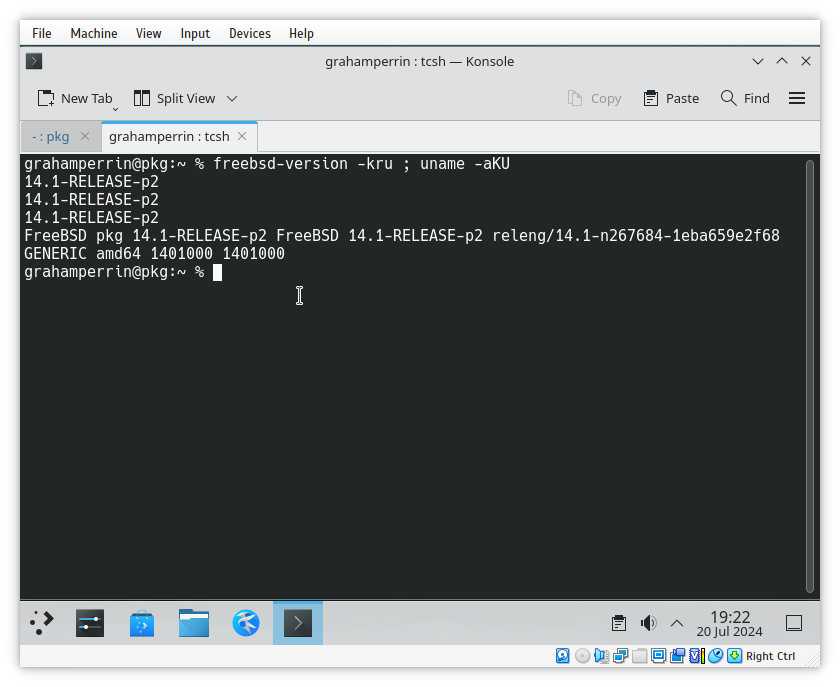Open System Settings from the taskbar
The image size is (840, 687).
coord(90,622)
